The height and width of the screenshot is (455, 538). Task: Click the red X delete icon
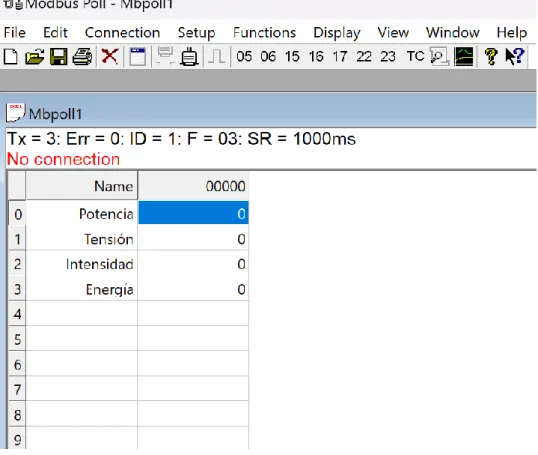110,56
